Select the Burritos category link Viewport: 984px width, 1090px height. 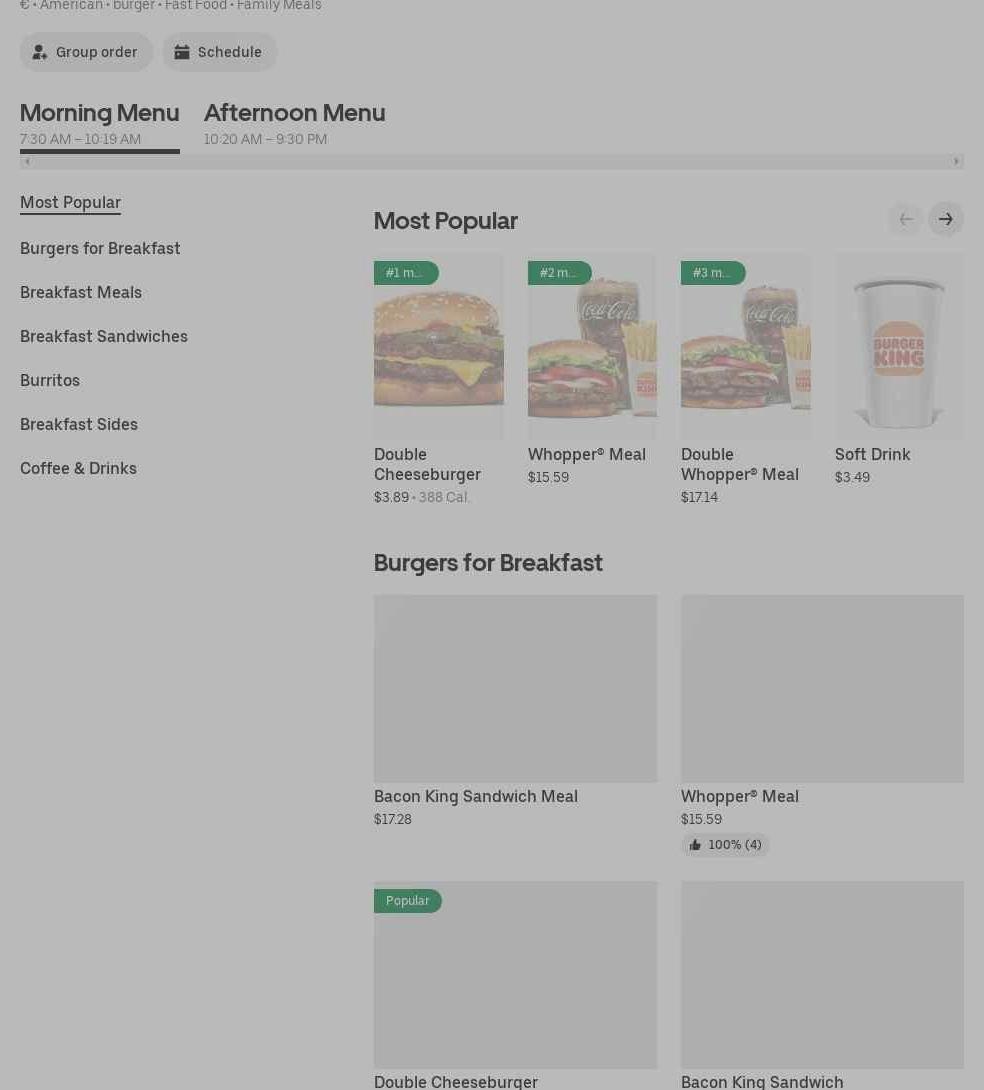50,380
